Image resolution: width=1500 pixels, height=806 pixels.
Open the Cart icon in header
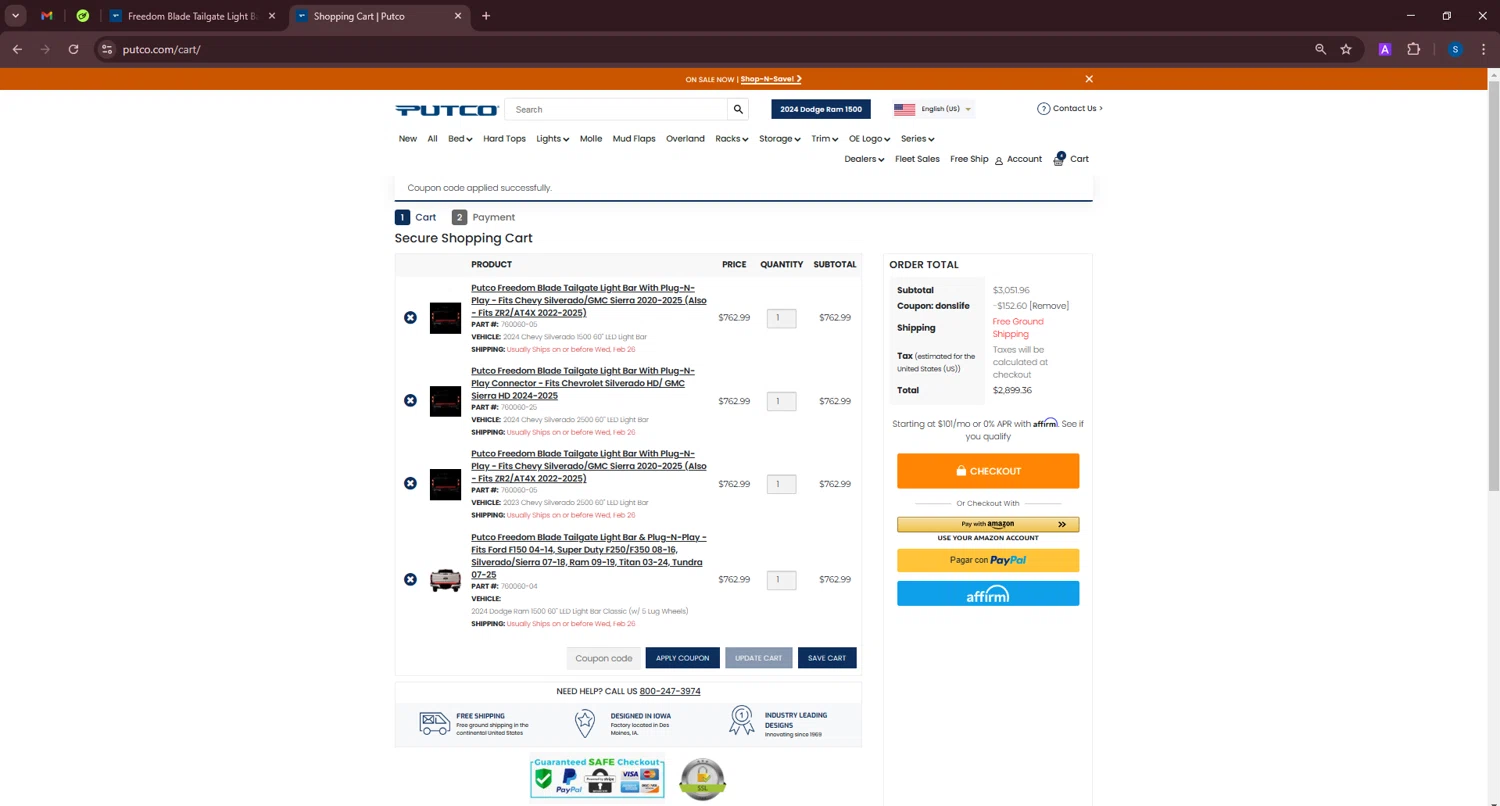1071,159
